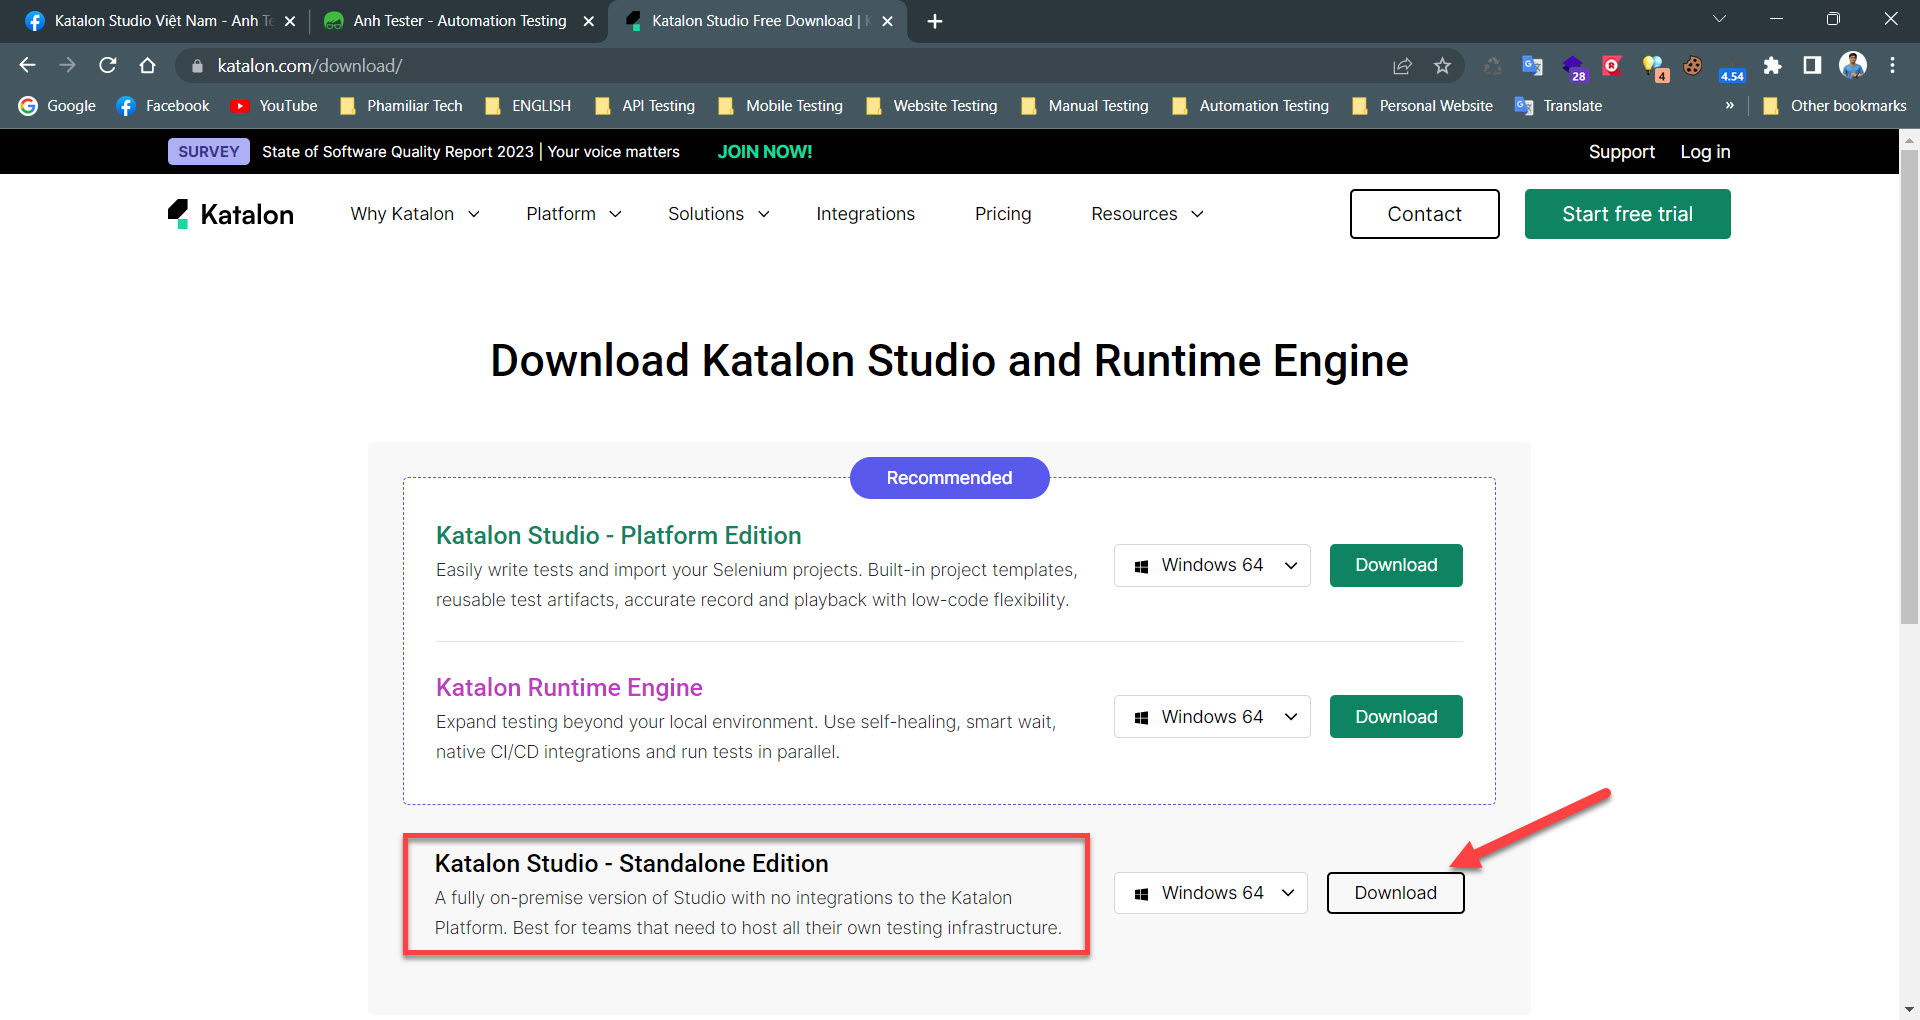1920x1020 pixels.
Task: Open the Google bookmark
Action: click(x=57, y=106)
